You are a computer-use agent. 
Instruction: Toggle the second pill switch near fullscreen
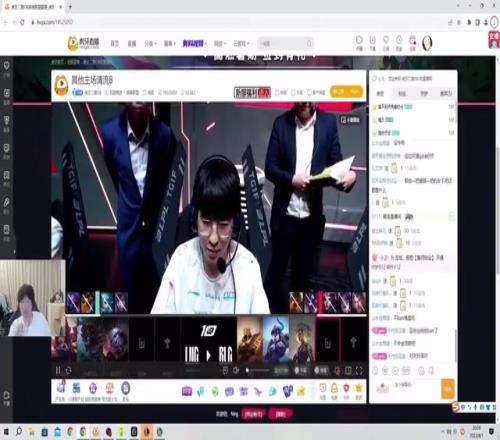click(x=321, y=370)
